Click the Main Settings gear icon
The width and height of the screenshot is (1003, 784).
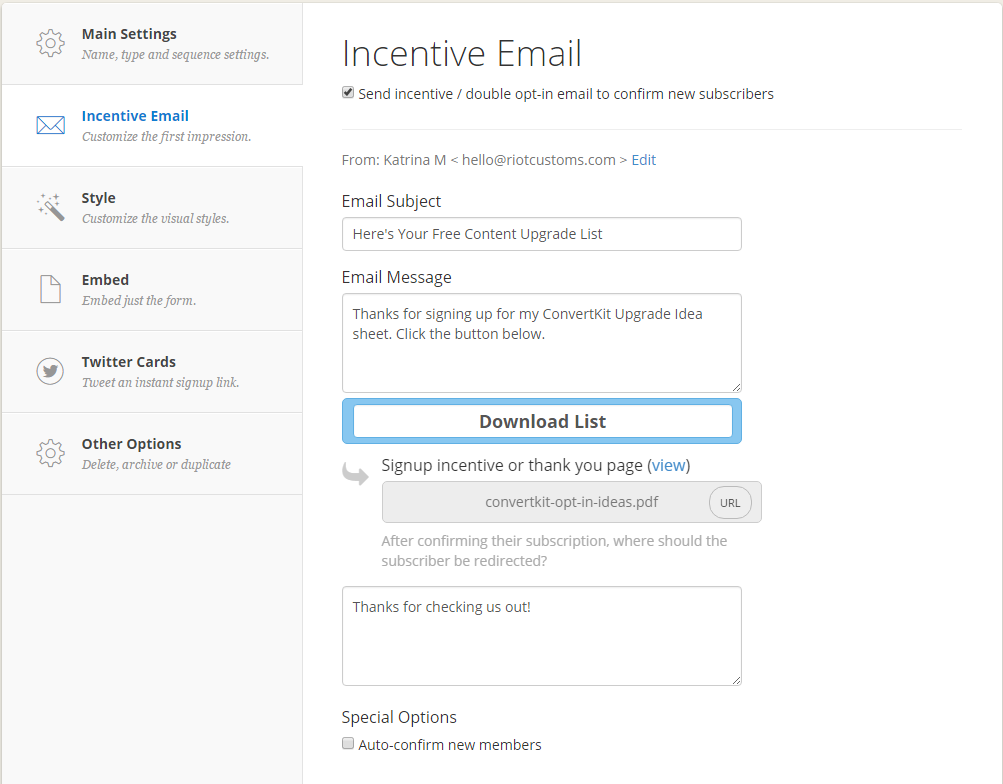[51, 43]
